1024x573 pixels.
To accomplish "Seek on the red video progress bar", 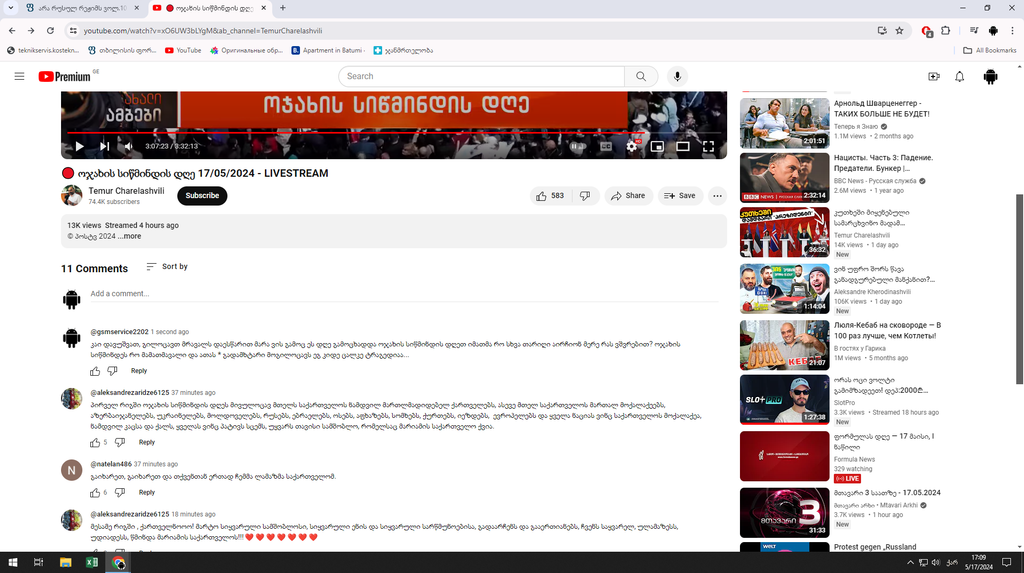I will click(394, 133).
